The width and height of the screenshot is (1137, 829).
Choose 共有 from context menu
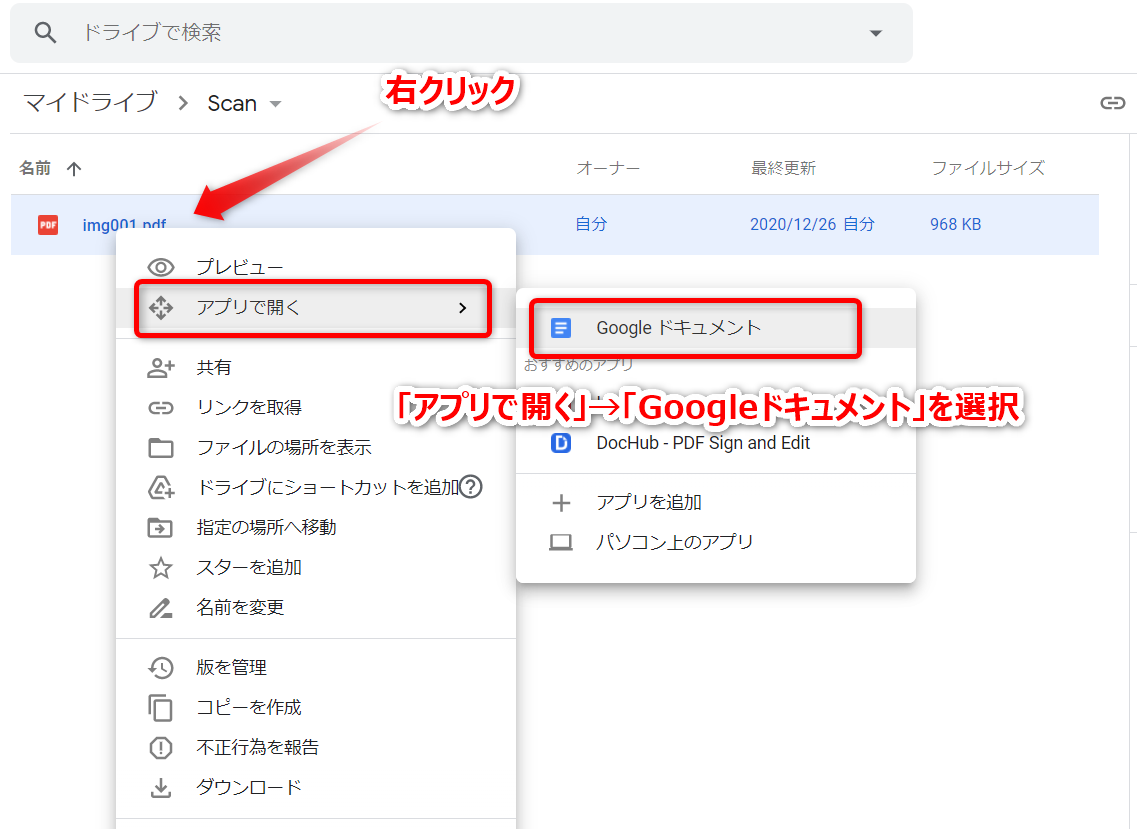[316, 368]
